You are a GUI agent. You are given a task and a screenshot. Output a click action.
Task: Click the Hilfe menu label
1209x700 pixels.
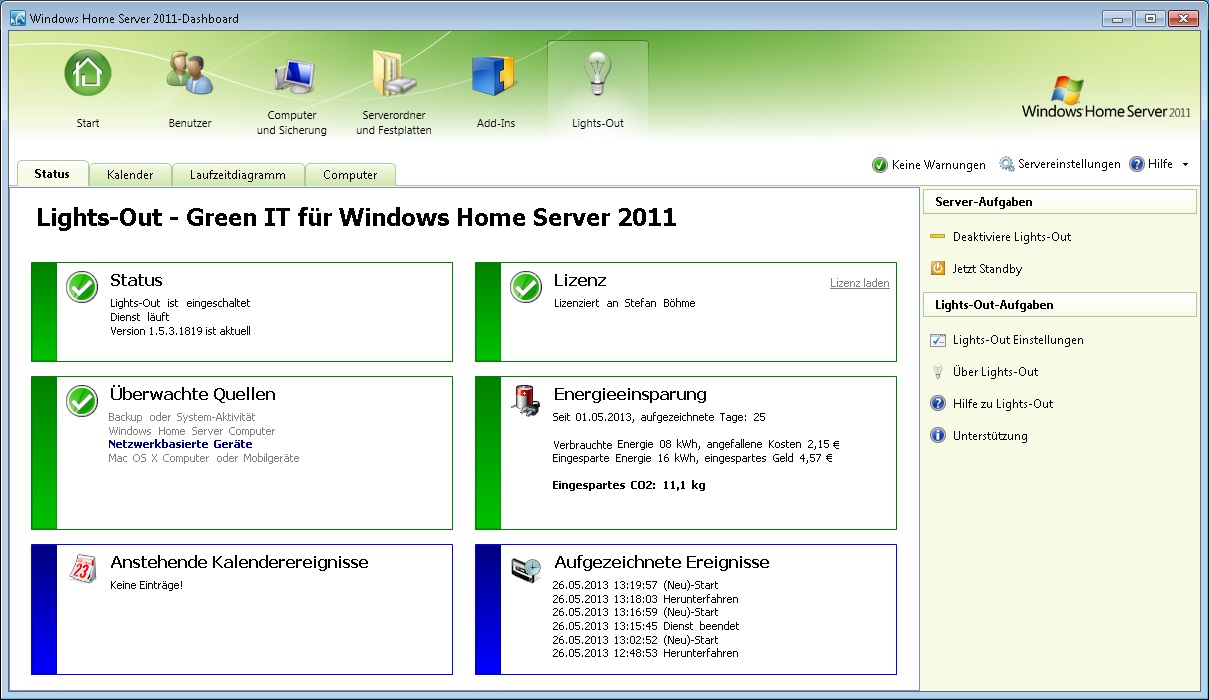(x=1160, y=164)
